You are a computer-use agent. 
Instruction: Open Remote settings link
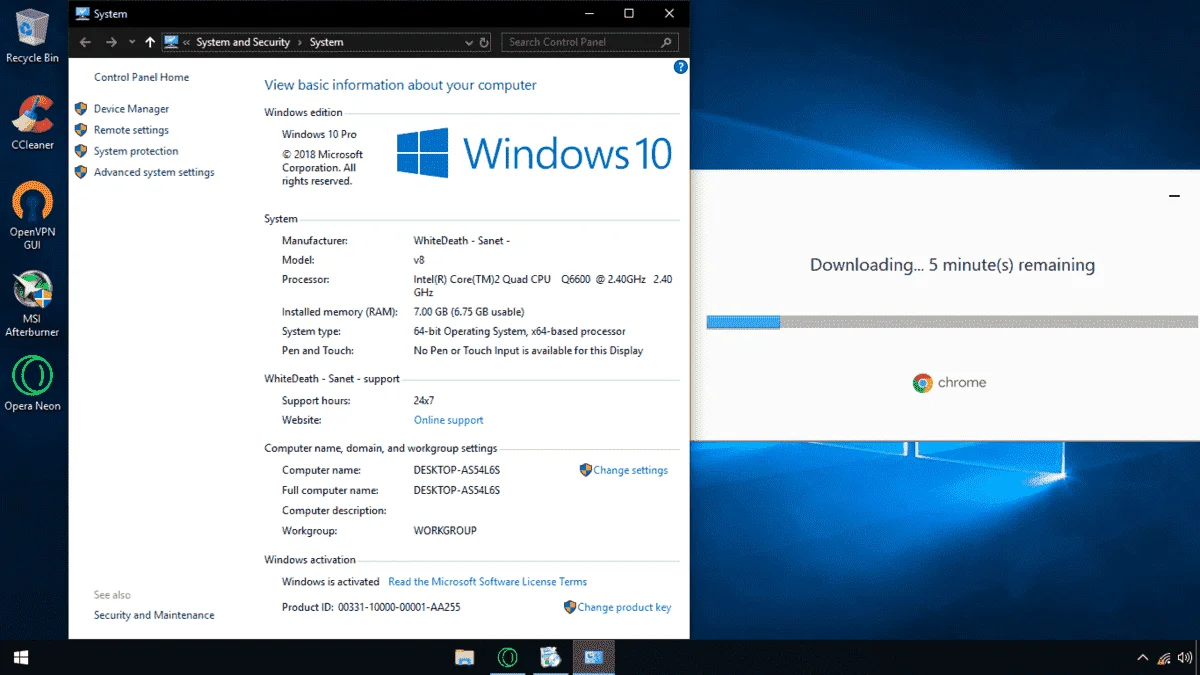[x=131, y=130]
